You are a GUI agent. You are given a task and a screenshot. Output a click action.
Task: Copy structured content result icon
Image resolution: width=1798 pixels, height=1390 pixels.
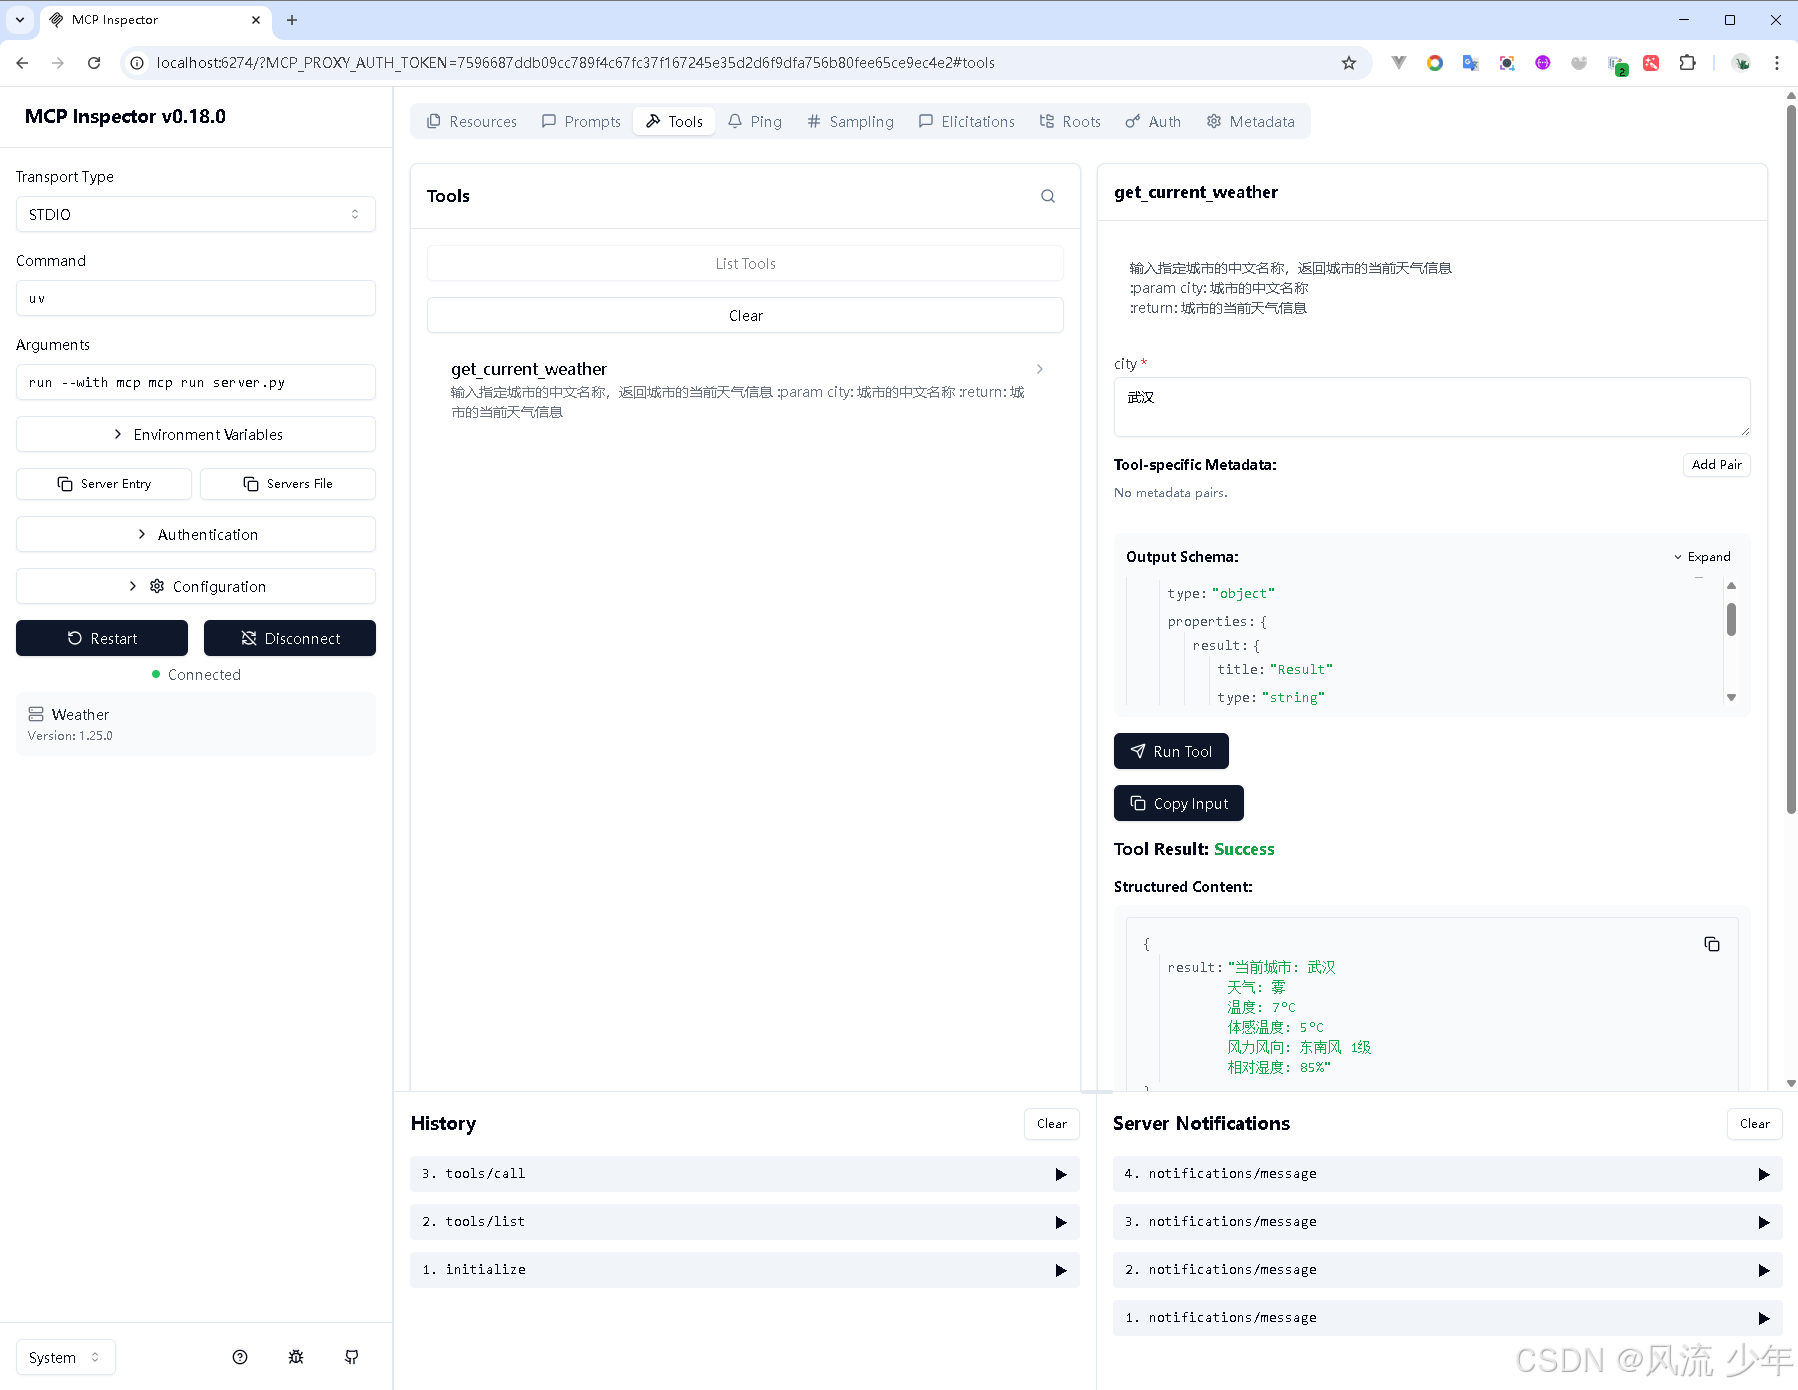click(x=1712, y=945)
